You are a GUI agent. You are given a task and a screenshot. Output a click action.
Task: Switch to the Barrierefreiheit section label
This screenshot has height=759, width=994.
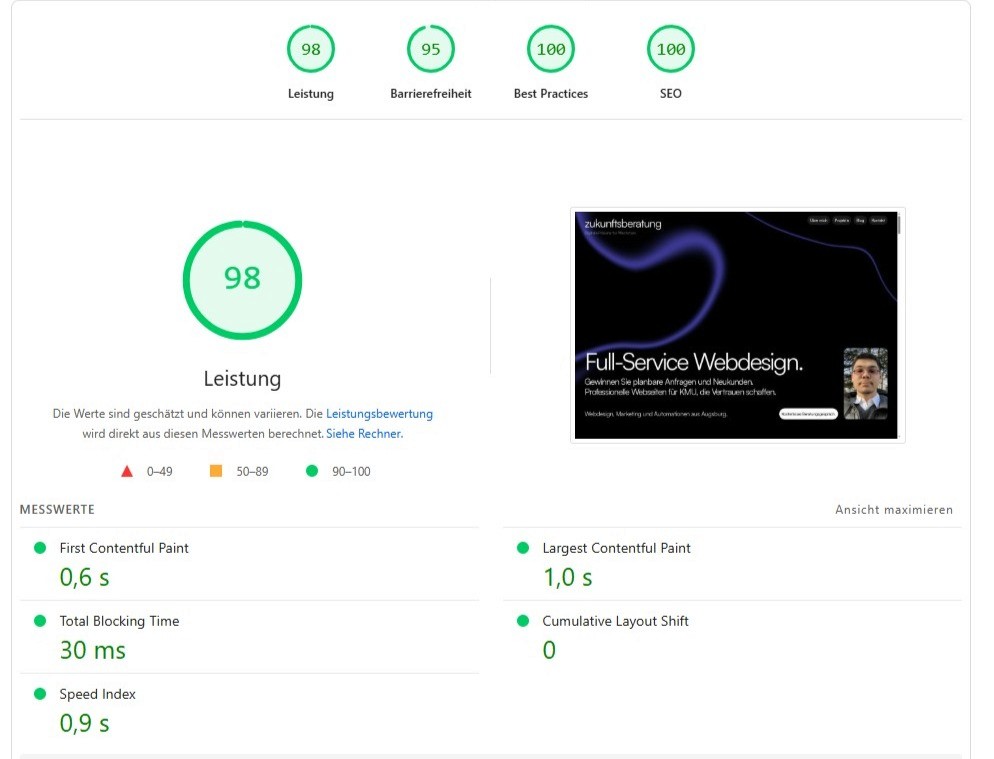click(x=430, y=94)
